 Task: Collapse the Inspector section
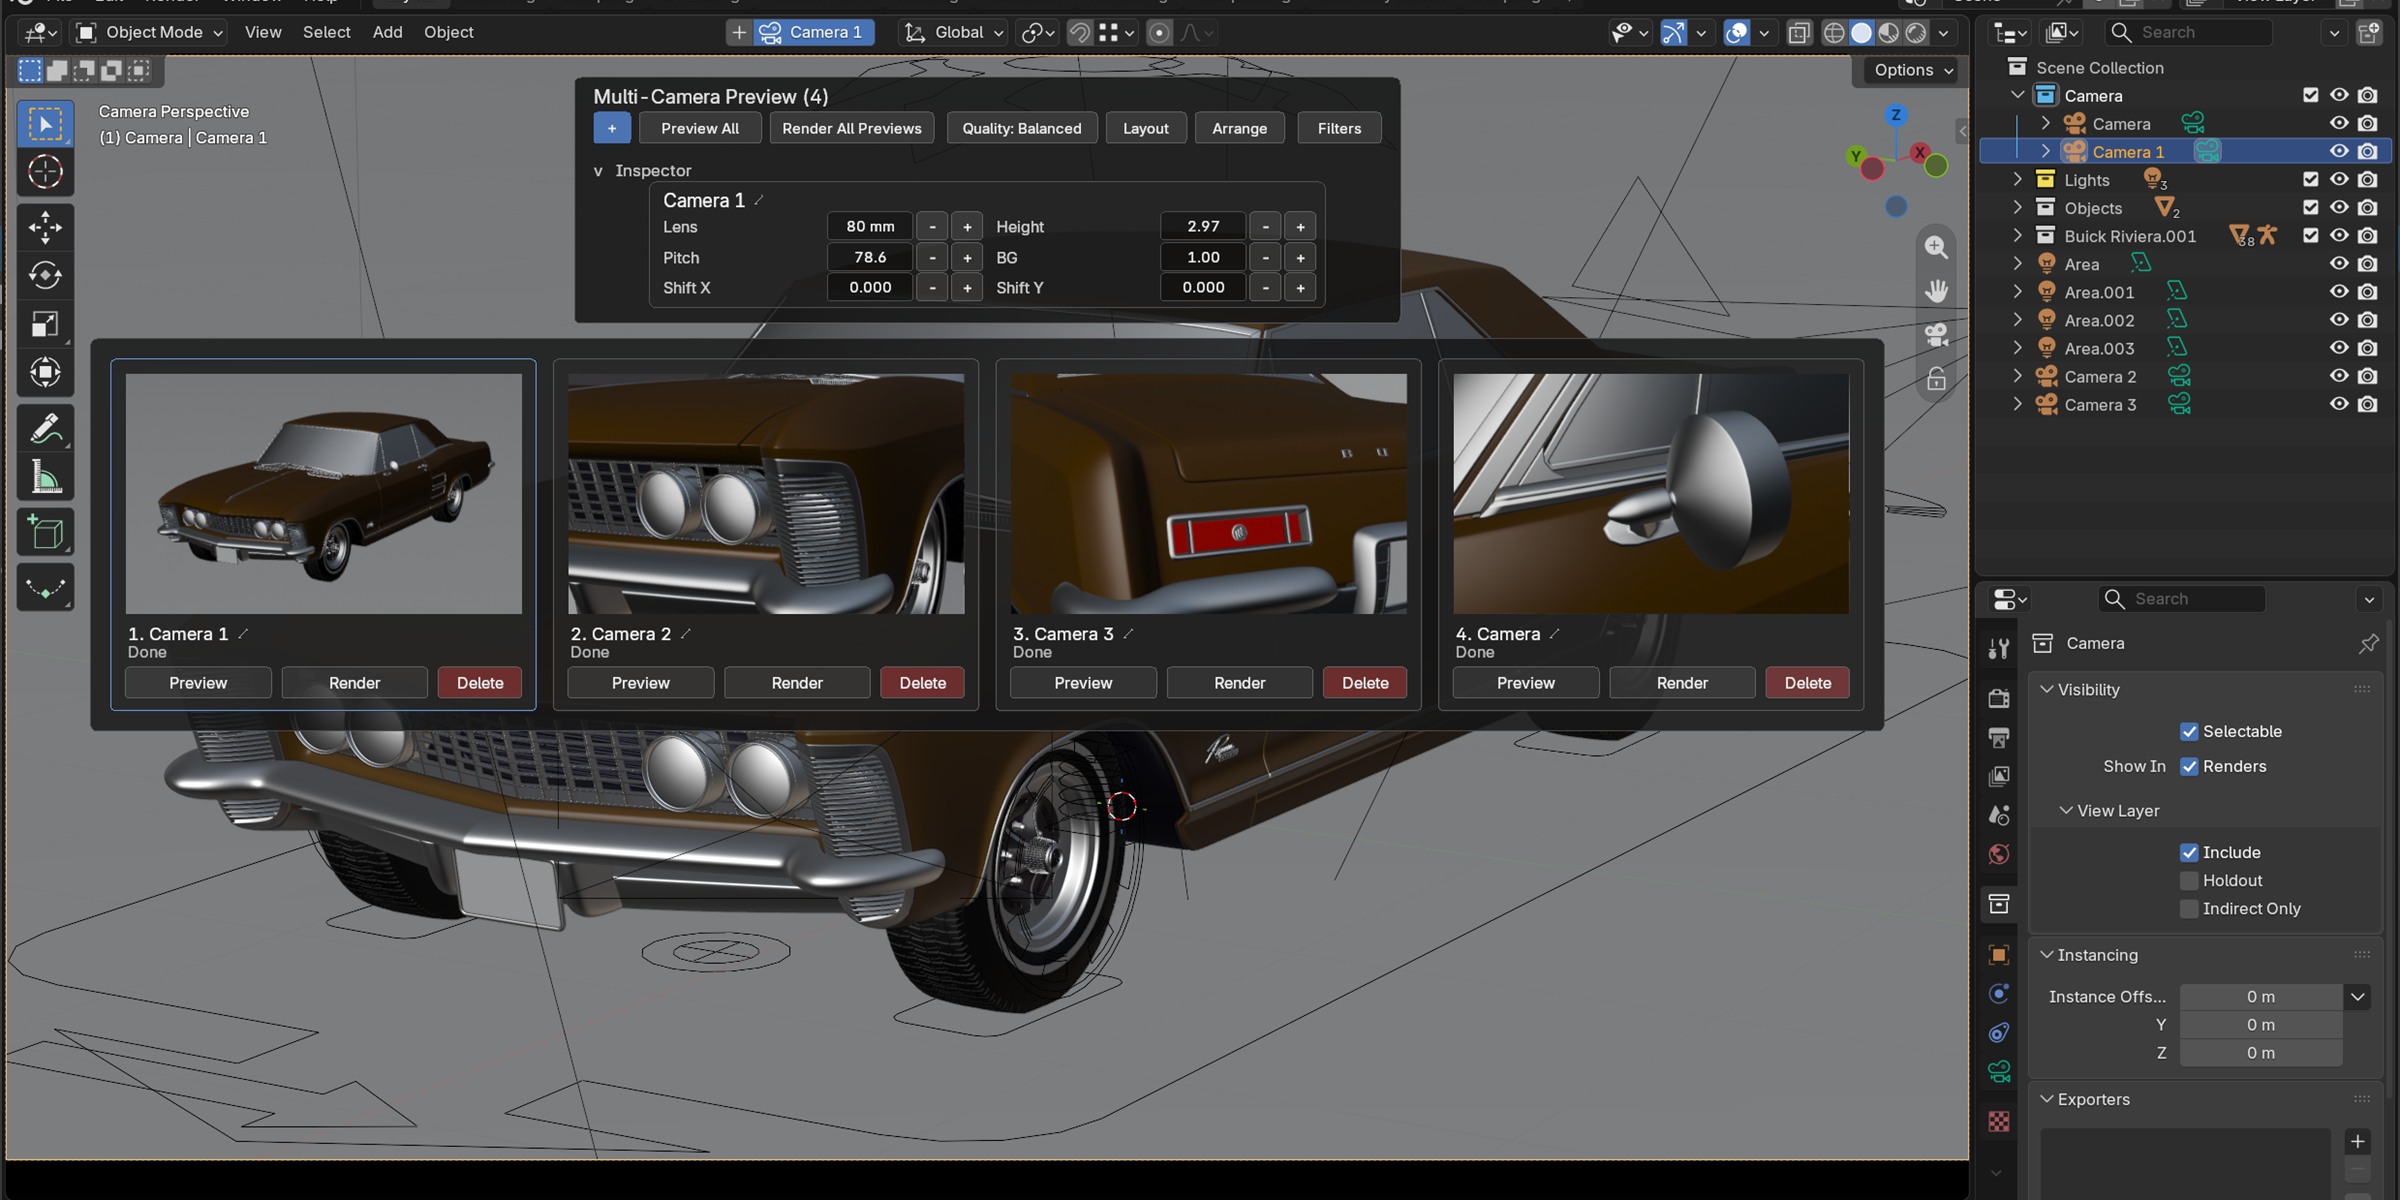[x=598, y=171]
